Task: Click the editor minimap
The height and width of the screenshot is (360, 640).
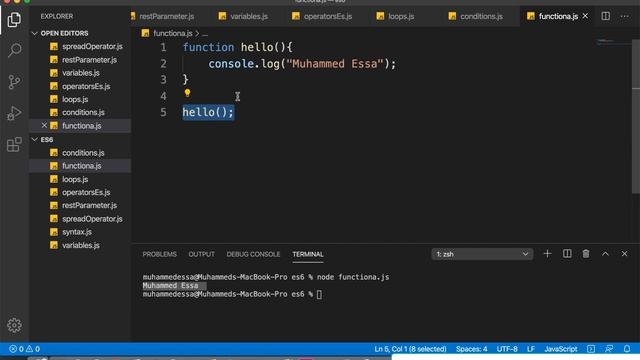Action: 613,41
